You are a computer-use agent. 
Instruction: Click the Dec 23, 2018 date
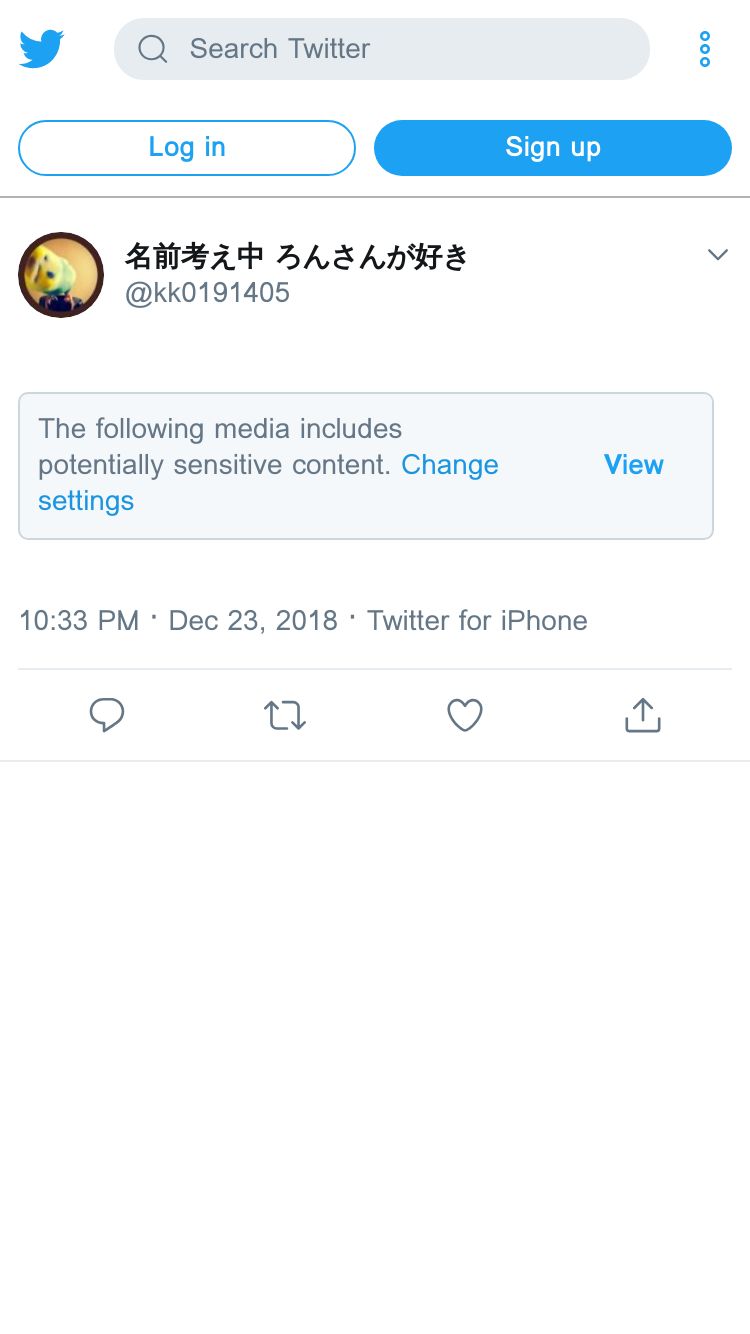point(253,621)
